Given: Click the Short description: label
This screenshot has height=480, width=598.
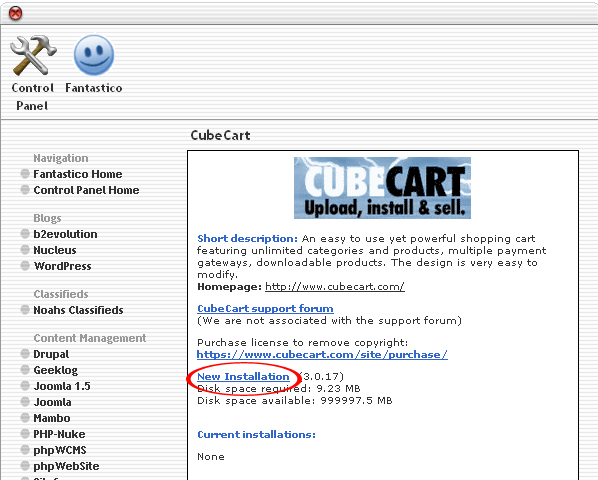Looking at the screenshot, I should [248, 239].
